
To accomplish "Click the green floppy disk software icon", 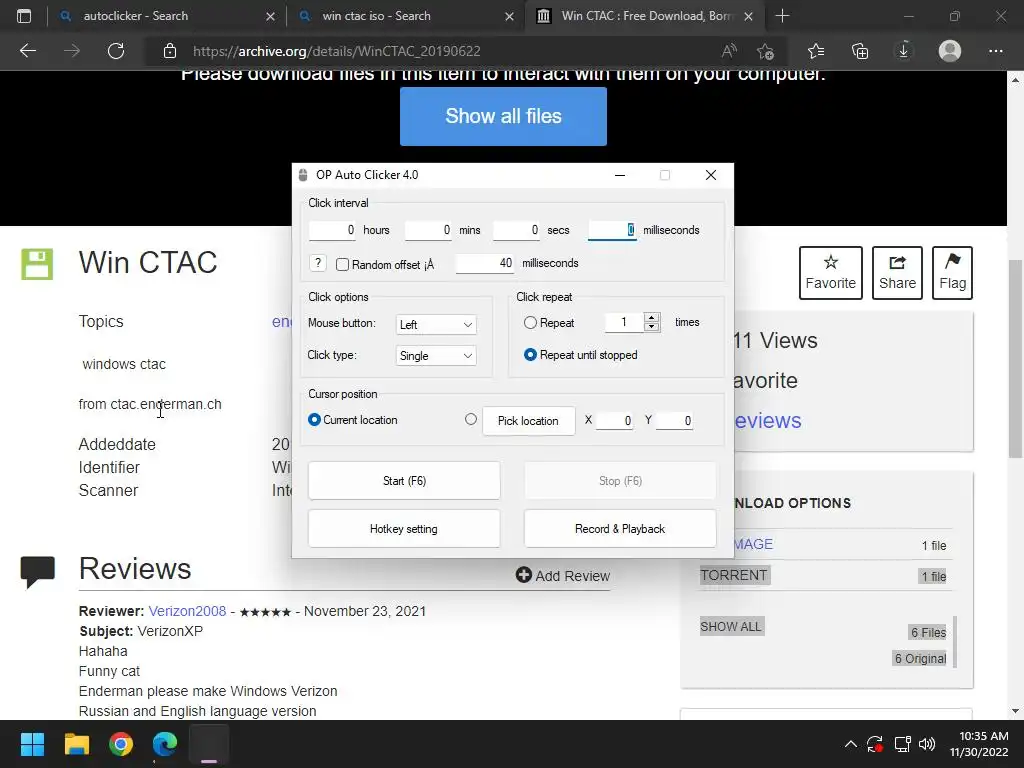I will pos(37,264).
